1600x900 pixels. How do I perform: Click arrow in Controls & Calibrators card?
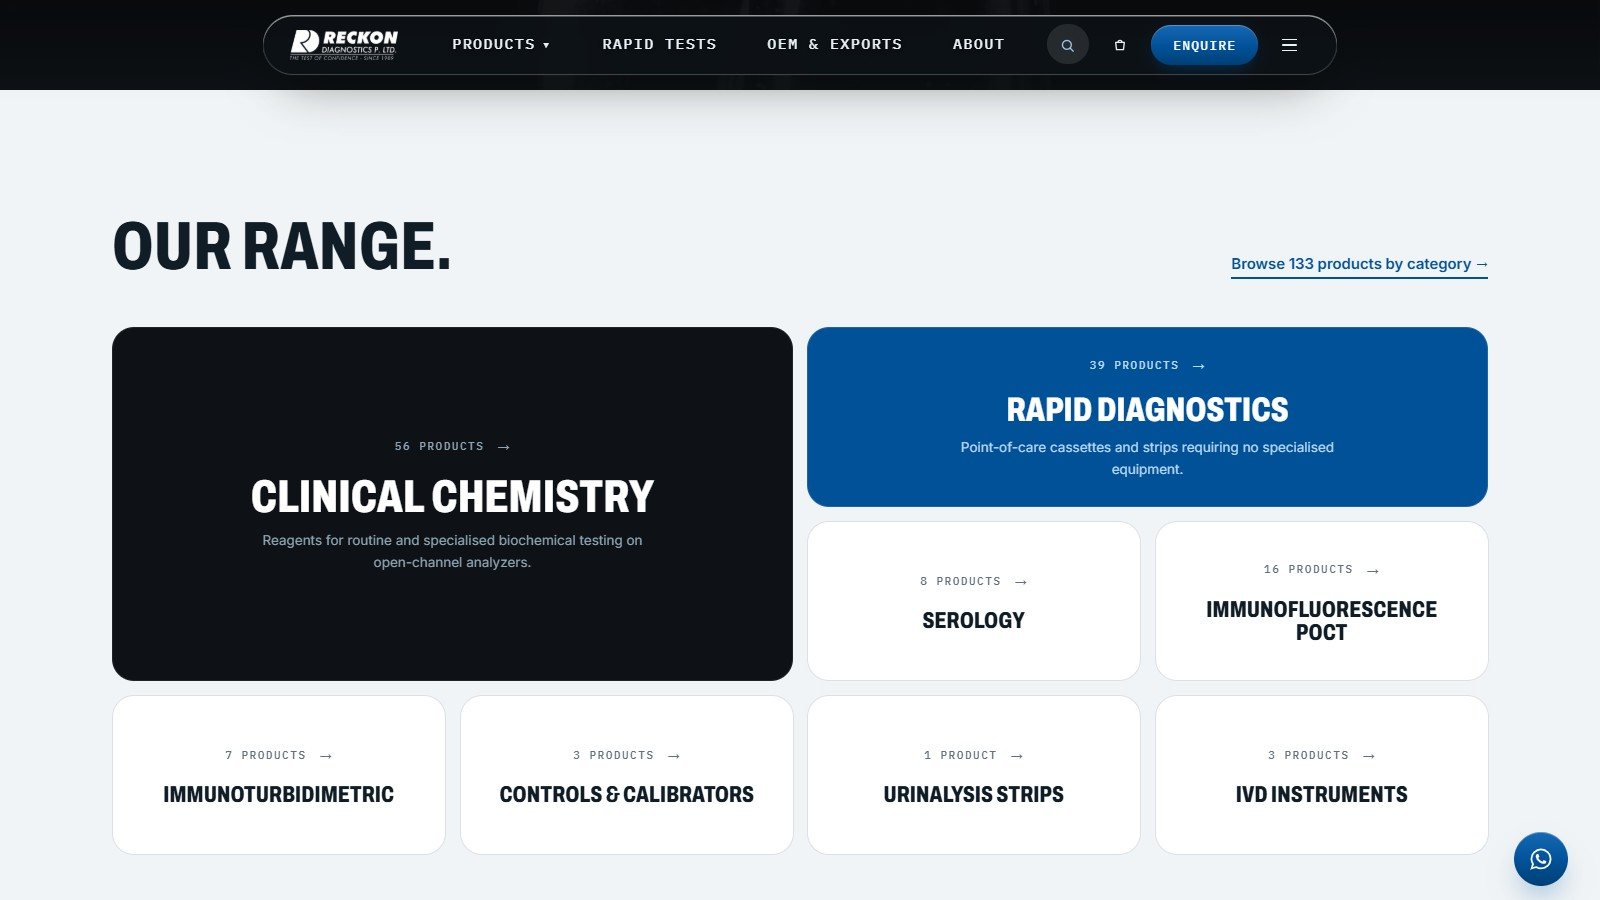[x=674, y=756]
